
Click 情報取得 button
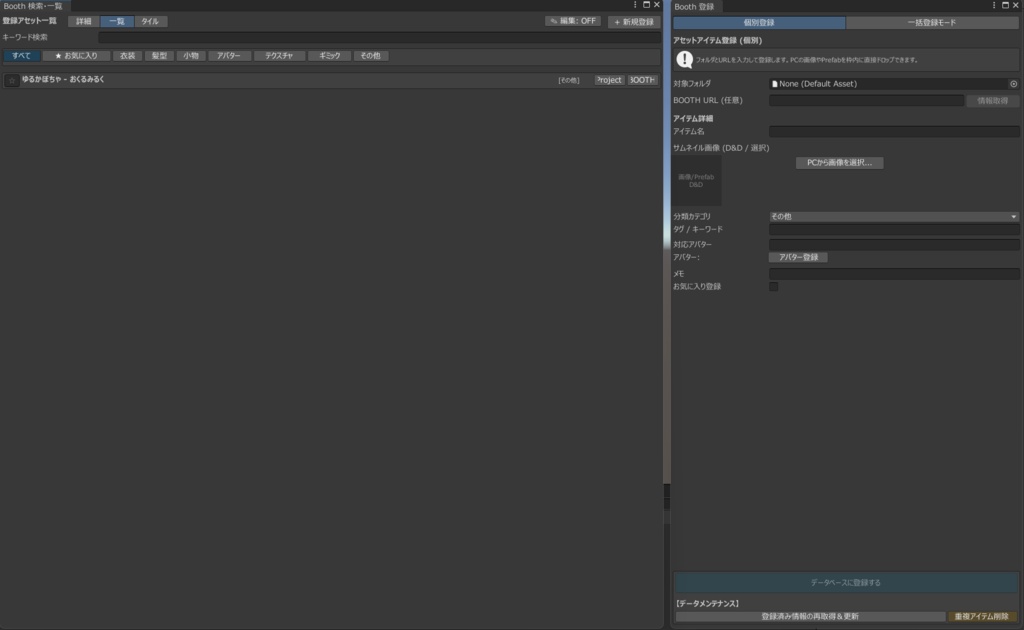992,101
